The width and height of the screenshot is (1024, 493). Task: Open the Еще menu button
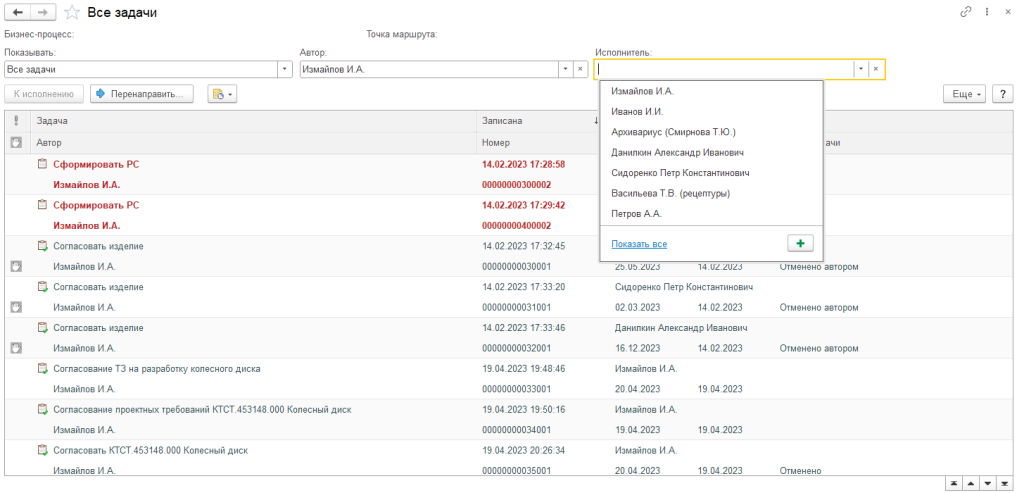pos(964,93)
